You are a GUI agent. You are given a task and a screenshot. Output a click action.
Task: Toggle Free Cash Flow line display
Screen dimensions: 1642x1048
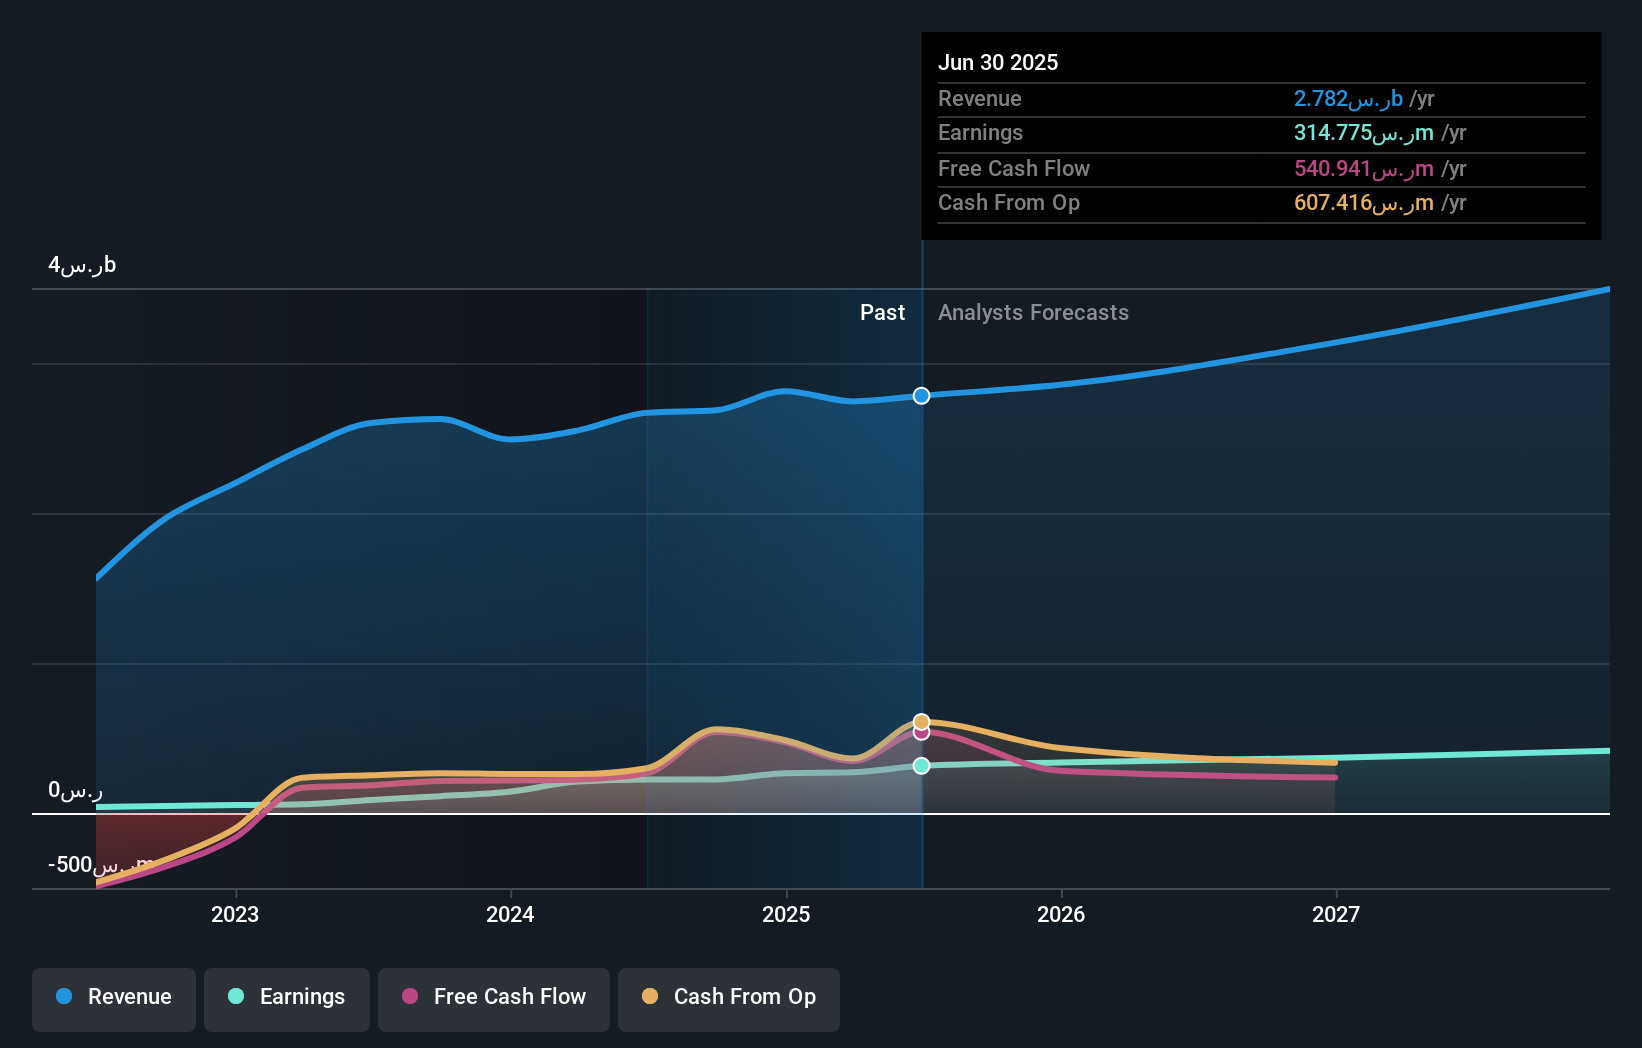[x=494, y=998]
